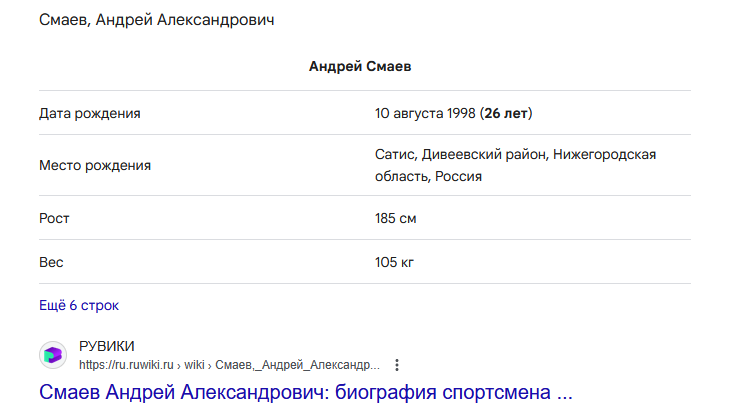Click the РУВИКИ site favicon

tap(53, 355)
